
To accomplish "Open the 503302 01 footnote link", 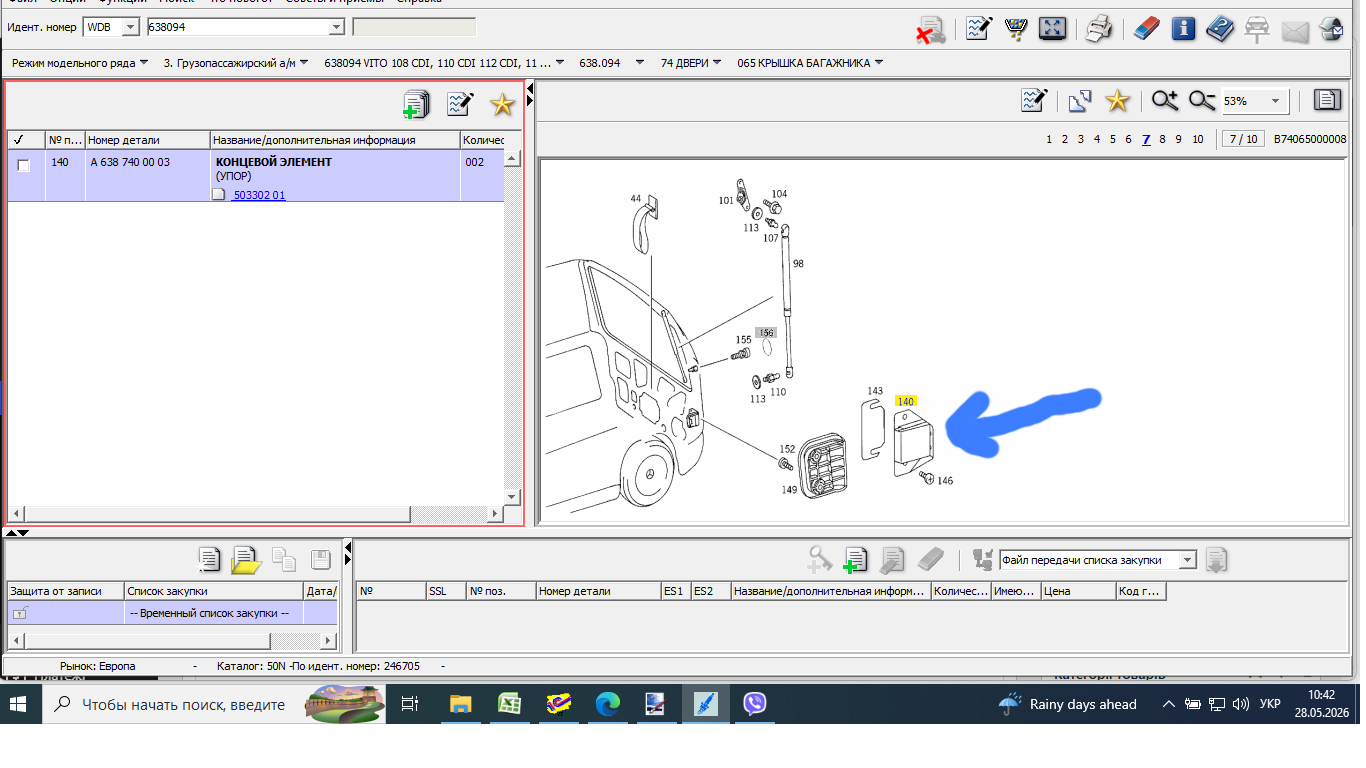I will (258, 195).
